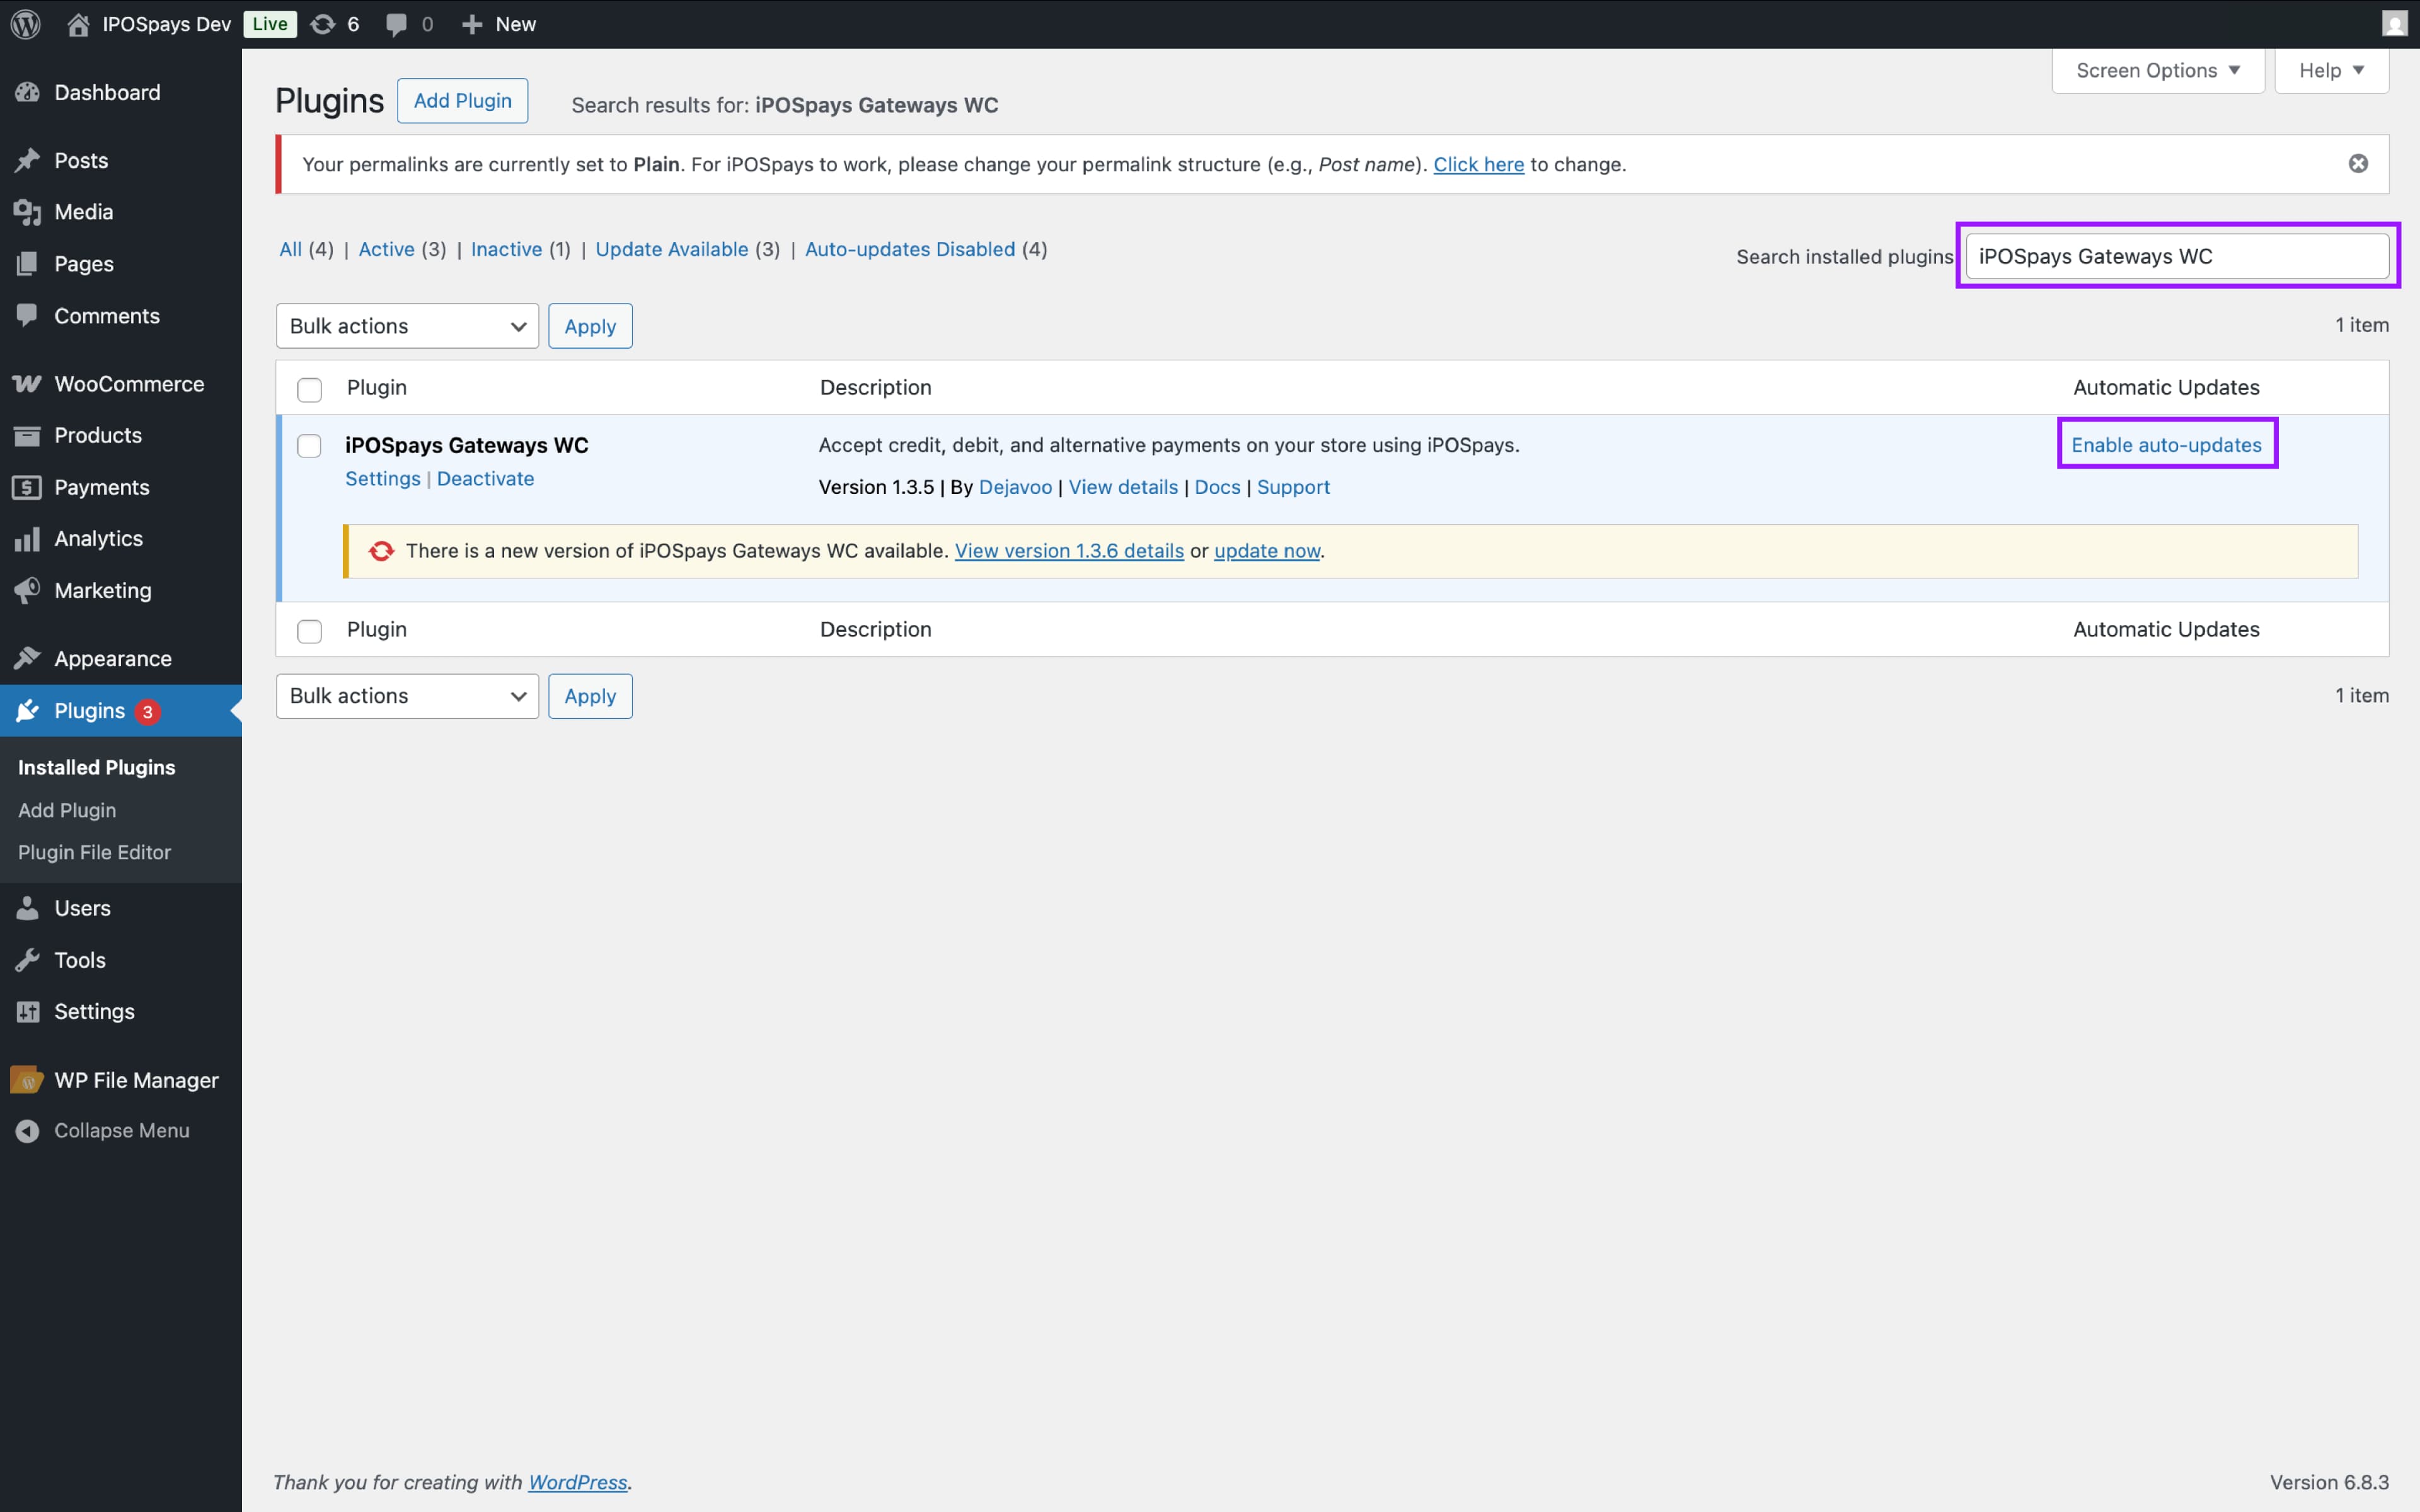Open WP File Manager in sidebar
Screen dimensions: 2420x1512
click(135, 1080)
